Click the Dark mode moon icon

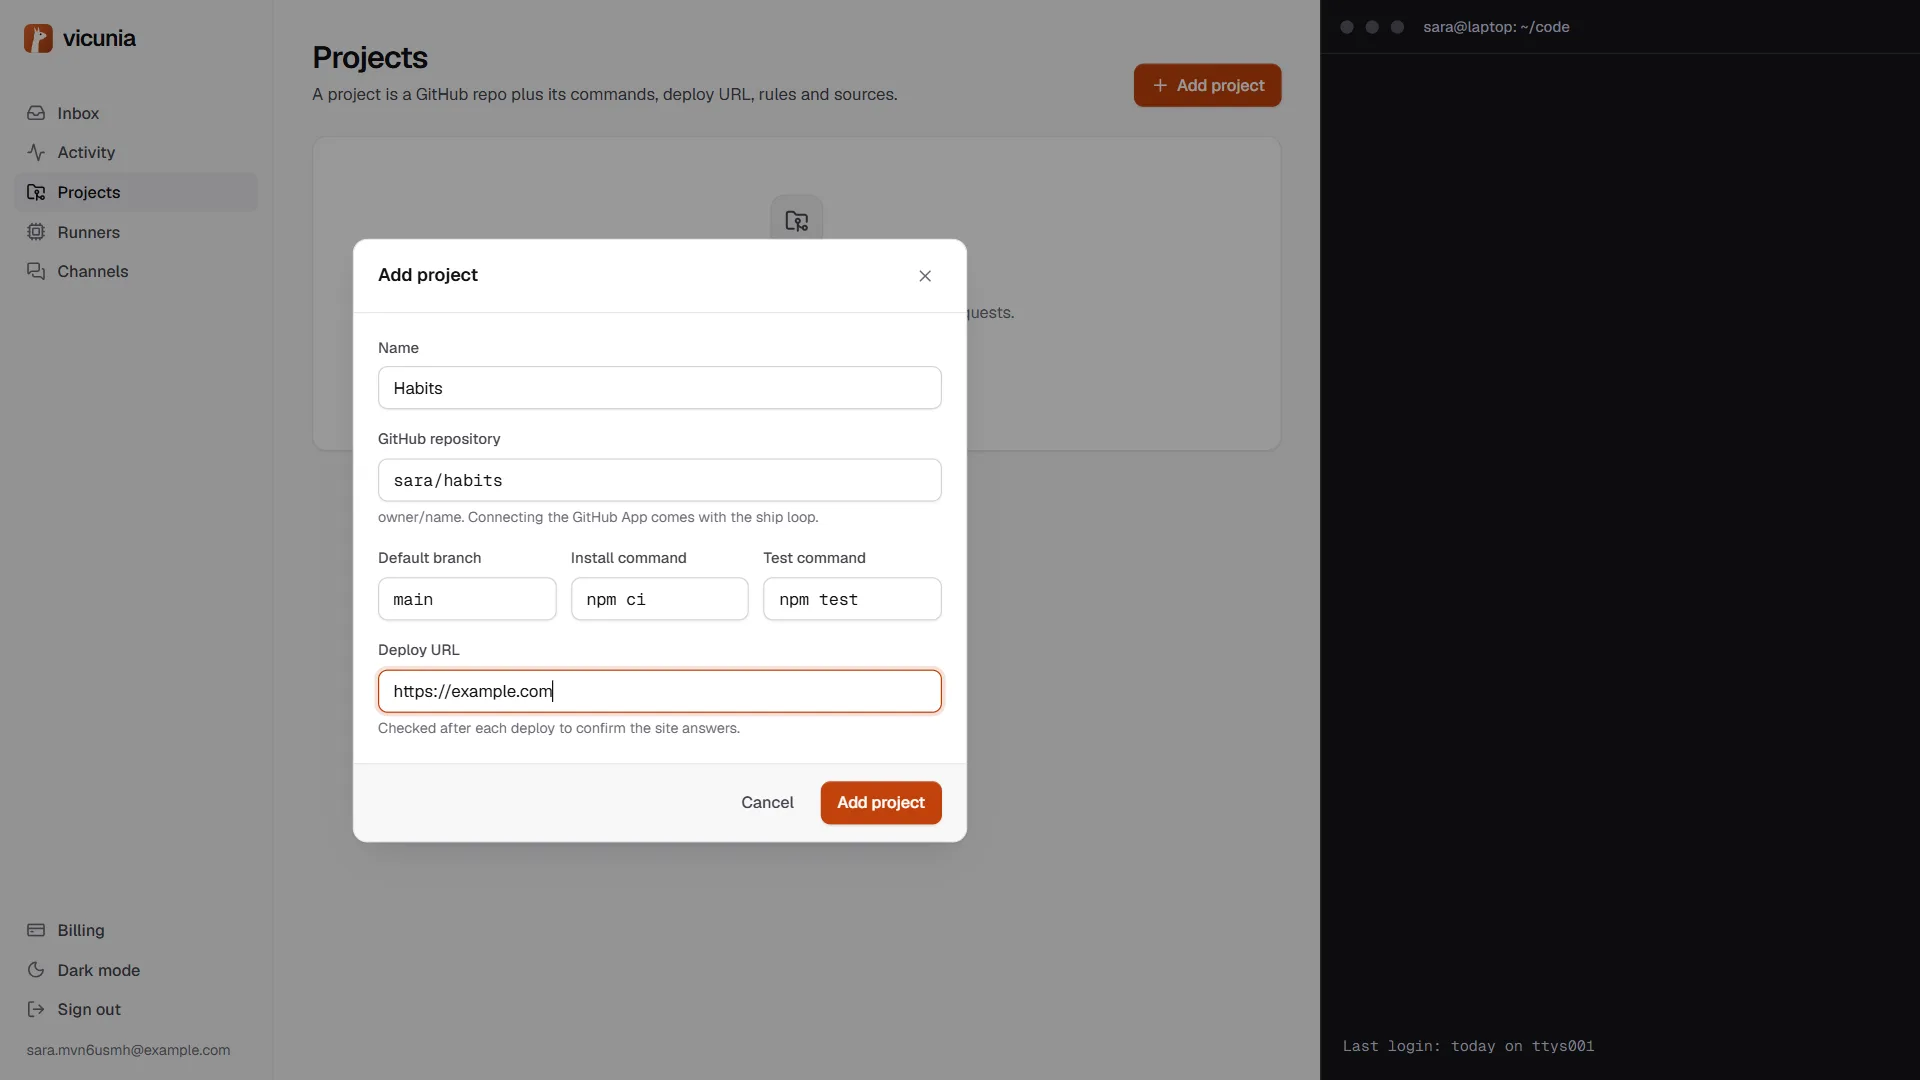(36, 970)
